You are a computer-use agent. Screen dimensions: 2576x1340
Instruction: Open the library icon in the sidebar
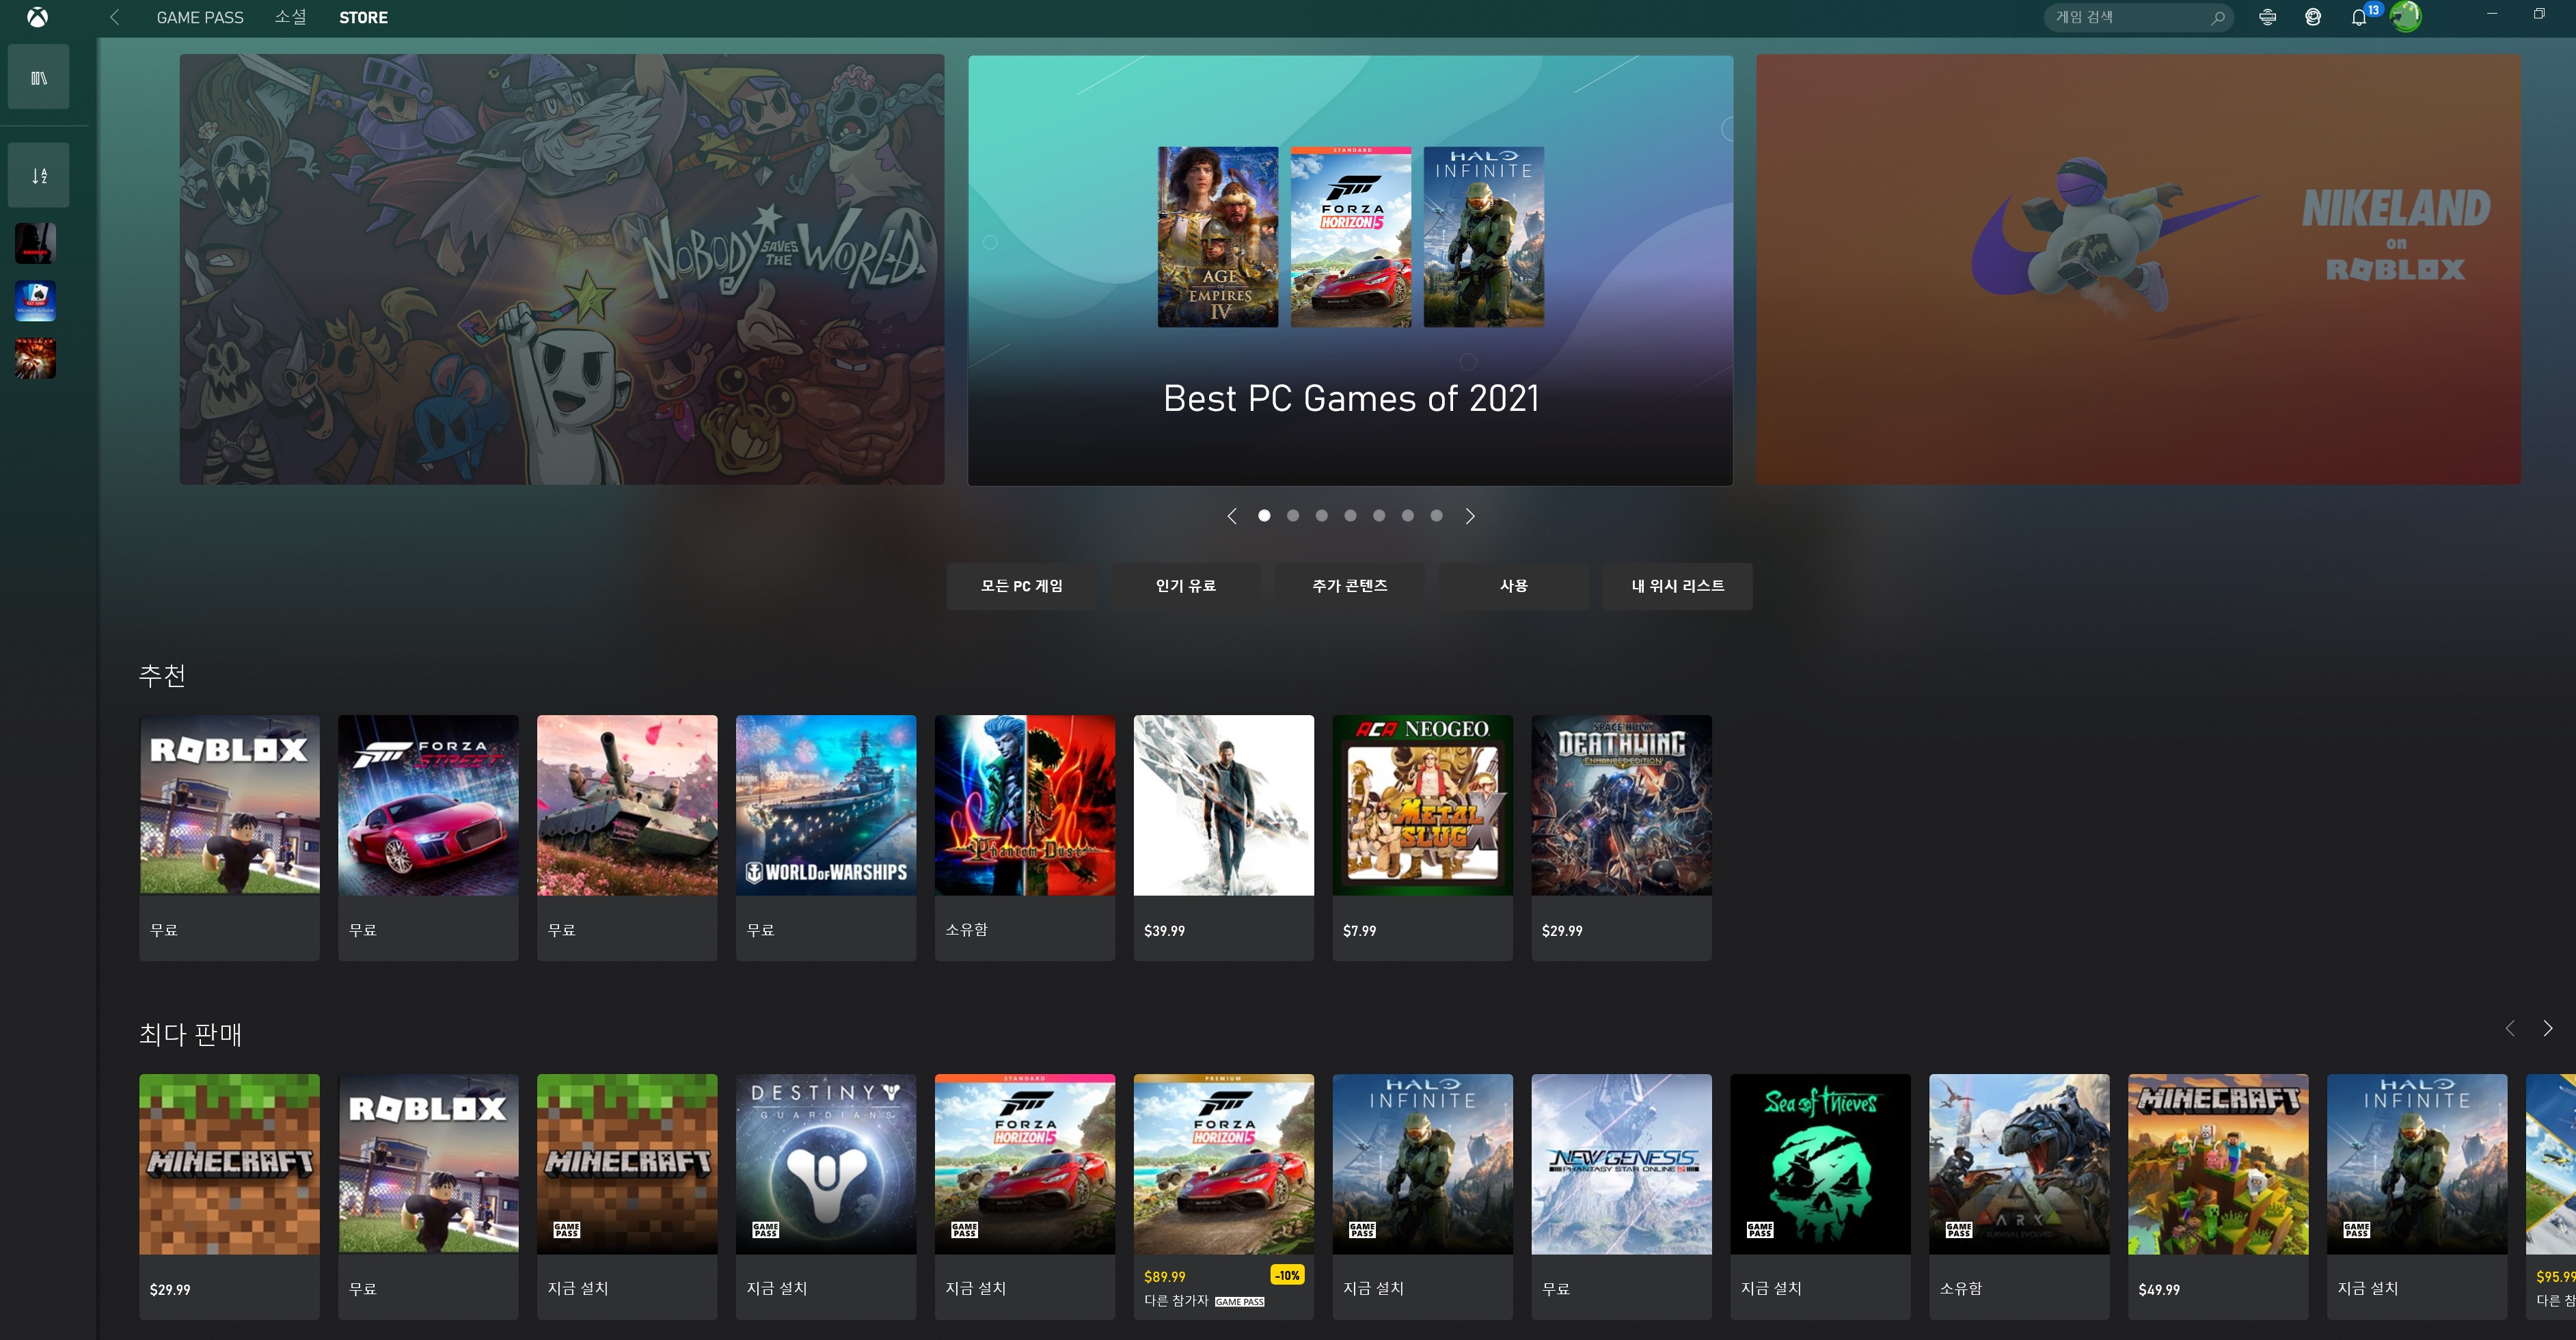pos(39,77)
